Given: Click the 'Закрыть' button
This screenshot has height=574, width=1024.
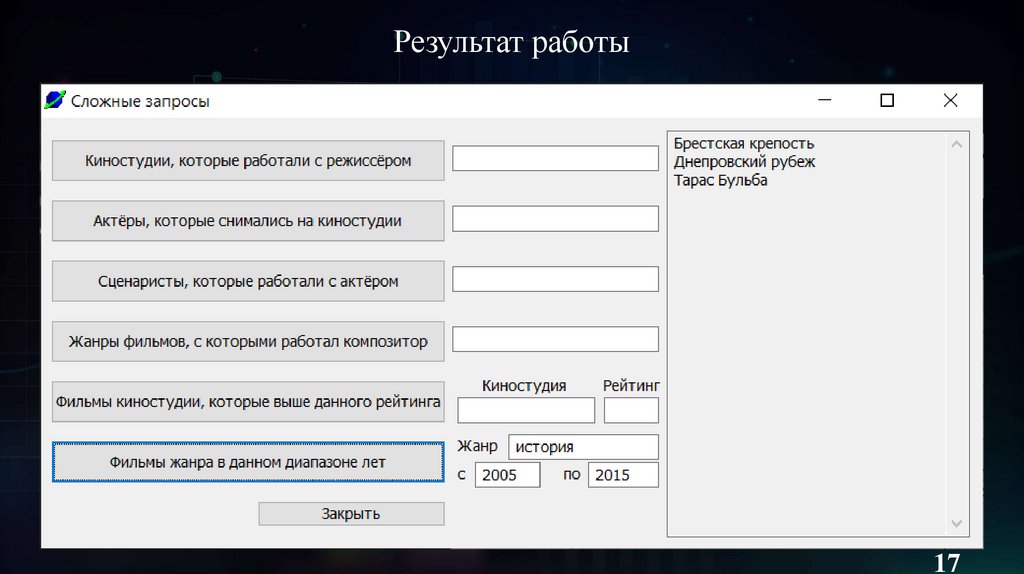Looking at the screenshot, I should click(x=351, y=514).
